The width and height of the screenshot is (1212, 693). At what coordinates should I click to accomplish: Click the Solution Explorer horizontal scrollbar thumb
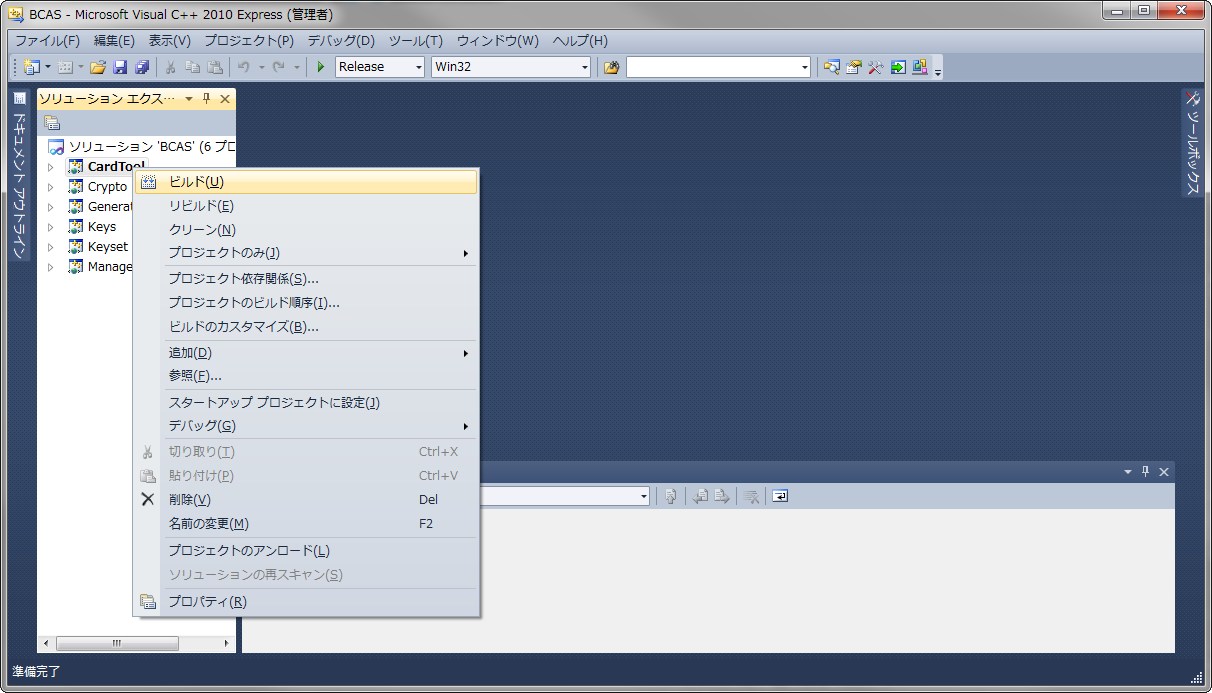pyautogui.click(x=117, y=643)
